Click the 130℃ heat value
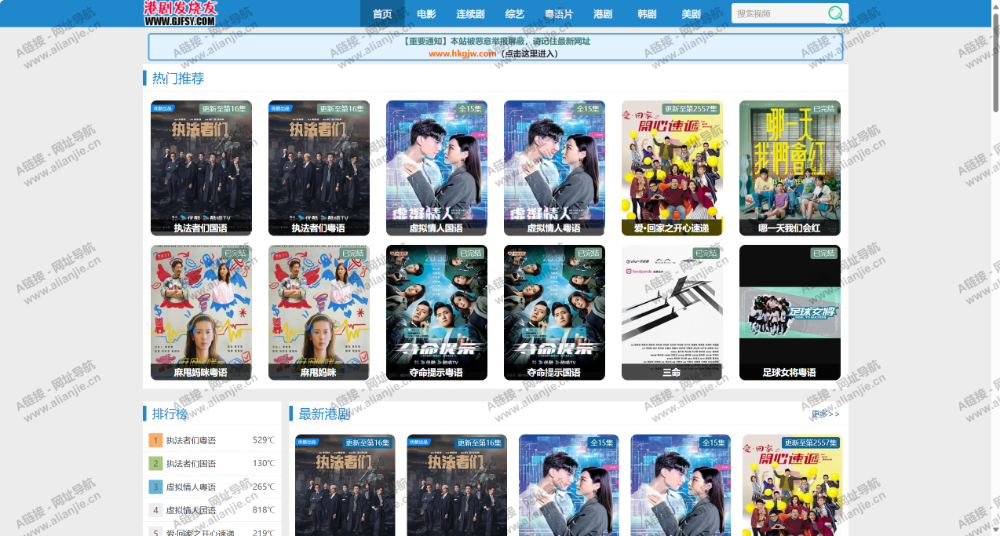 click(x=263, y=463)
